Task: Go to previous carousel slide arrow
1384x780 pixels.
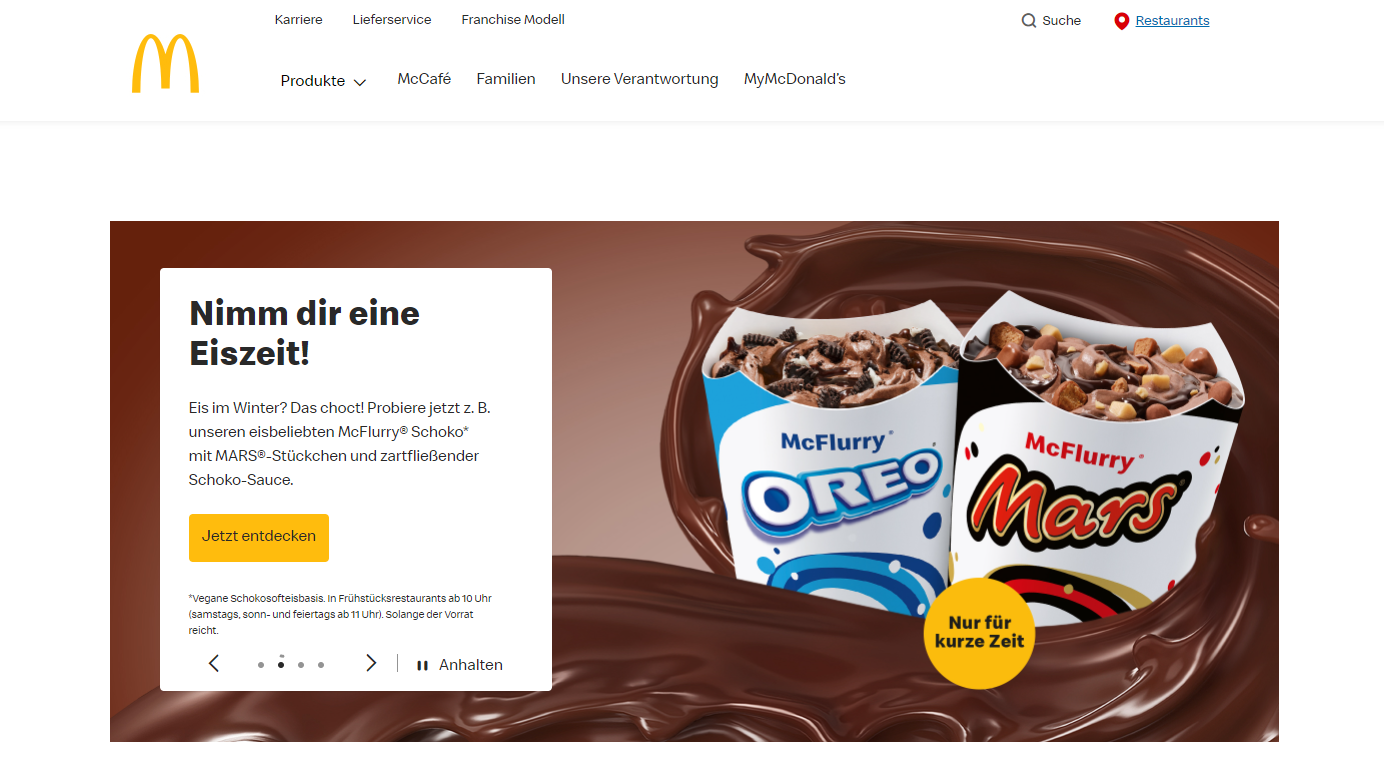Action: coord(213,663)
